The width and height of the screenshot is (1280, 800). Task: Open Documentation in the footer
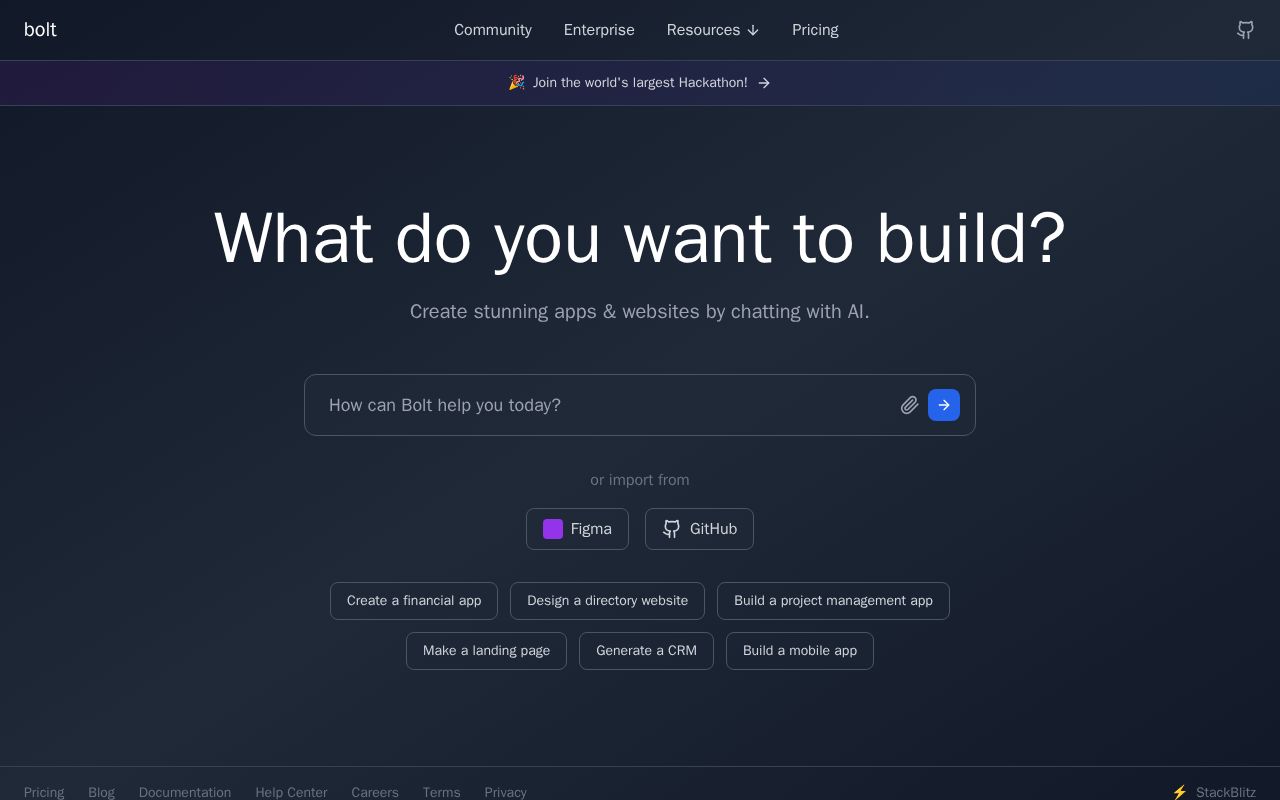click(x=185, y=792)
